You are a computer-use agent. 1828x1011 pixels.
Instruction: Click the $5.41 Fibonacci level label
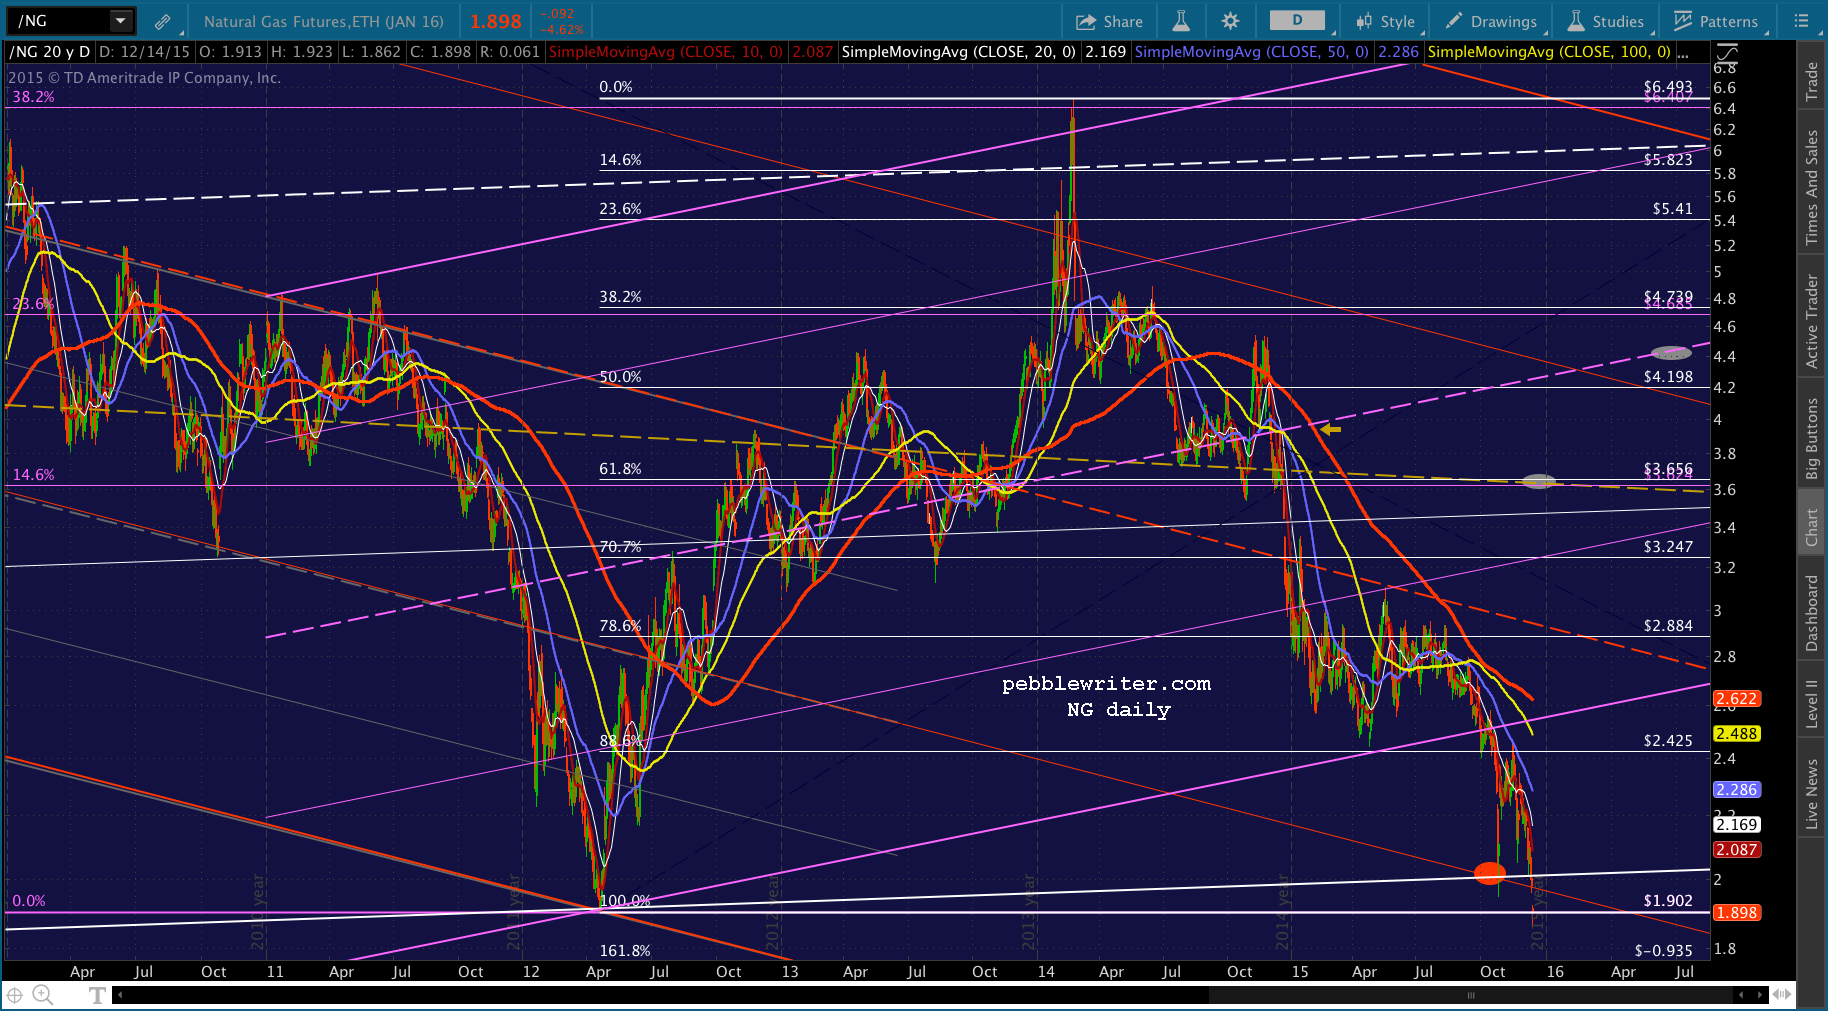click(x=1673, y=209)
